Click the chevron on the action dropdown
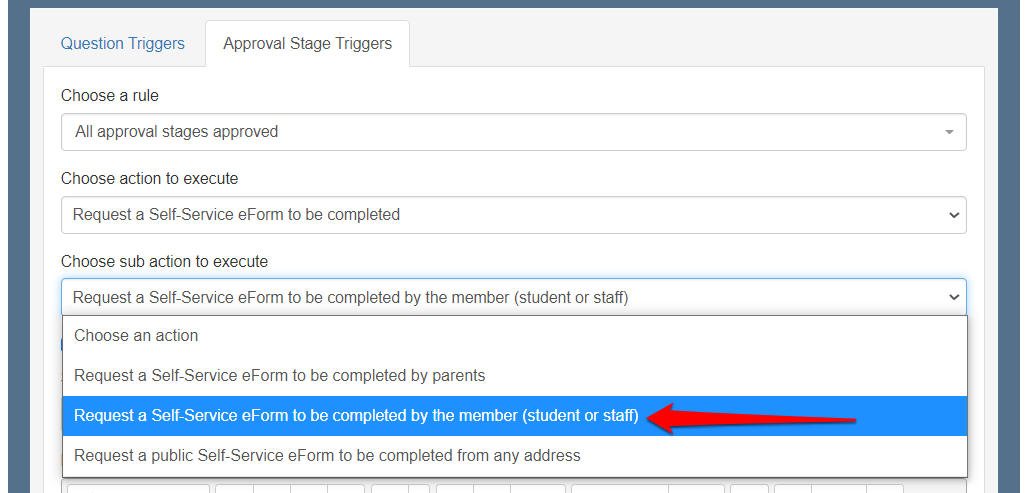This screenshot has height=493, width=1032. (953, 215)
